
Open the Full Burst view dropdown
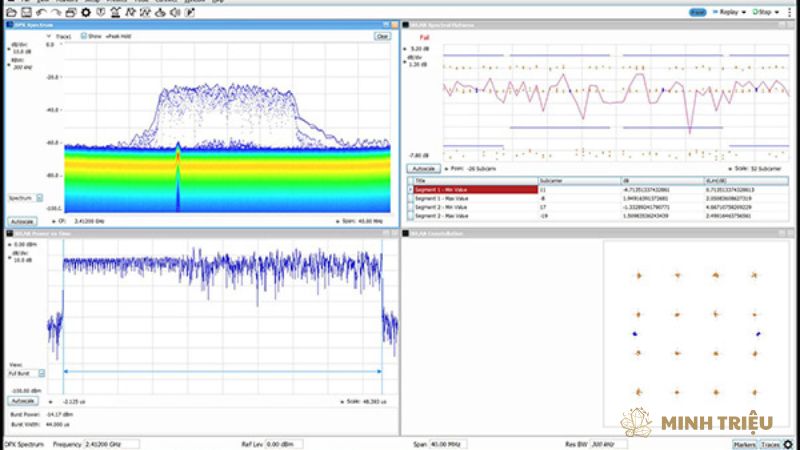point(41,373)
